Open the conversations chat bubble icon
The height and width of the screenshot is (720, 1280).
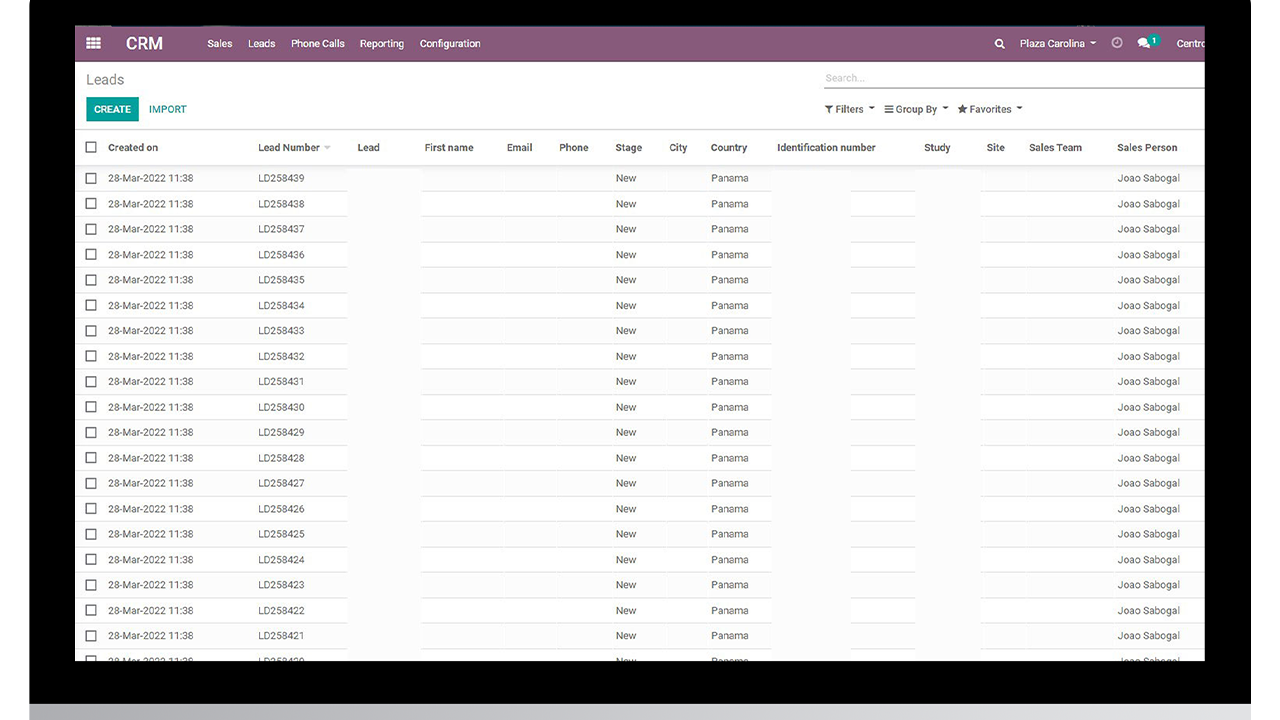coord(1144,44)
